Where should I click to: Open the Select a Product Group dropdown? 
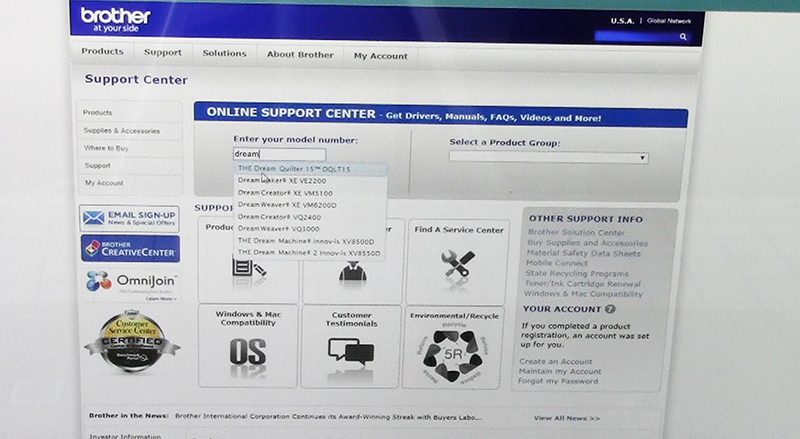(x=548, y=158)
